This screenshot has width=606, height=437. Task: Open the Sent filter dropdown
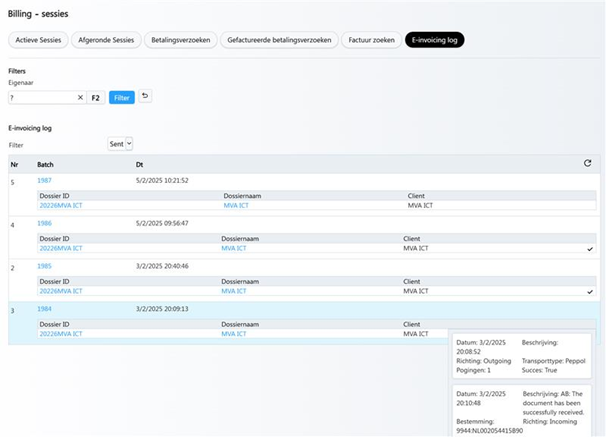pyautogui.click(x=120, y=145)
